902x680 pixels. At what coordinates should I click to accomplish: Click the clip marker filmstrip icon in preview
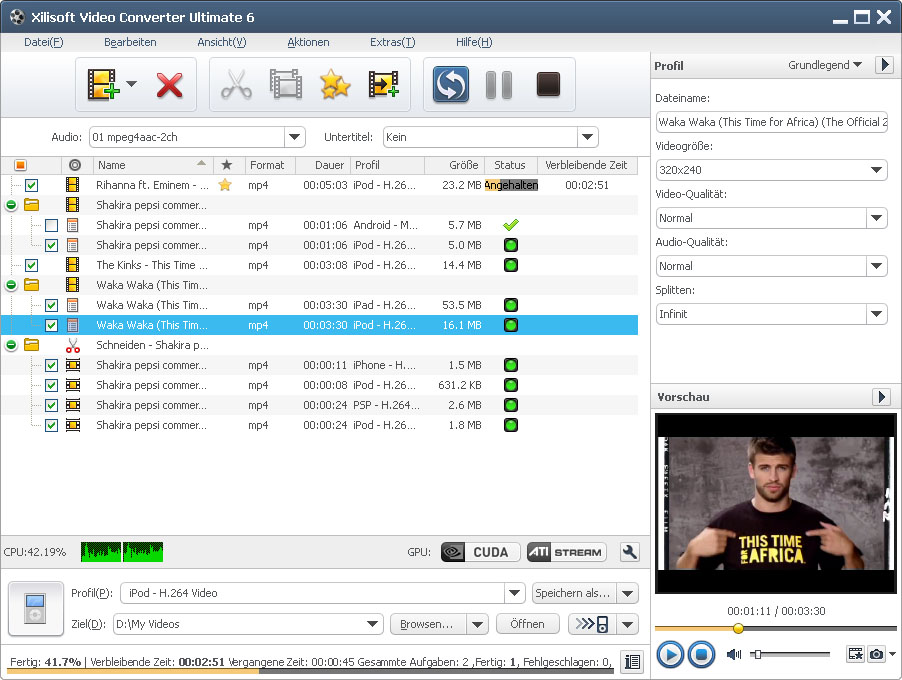pos(856,654)
